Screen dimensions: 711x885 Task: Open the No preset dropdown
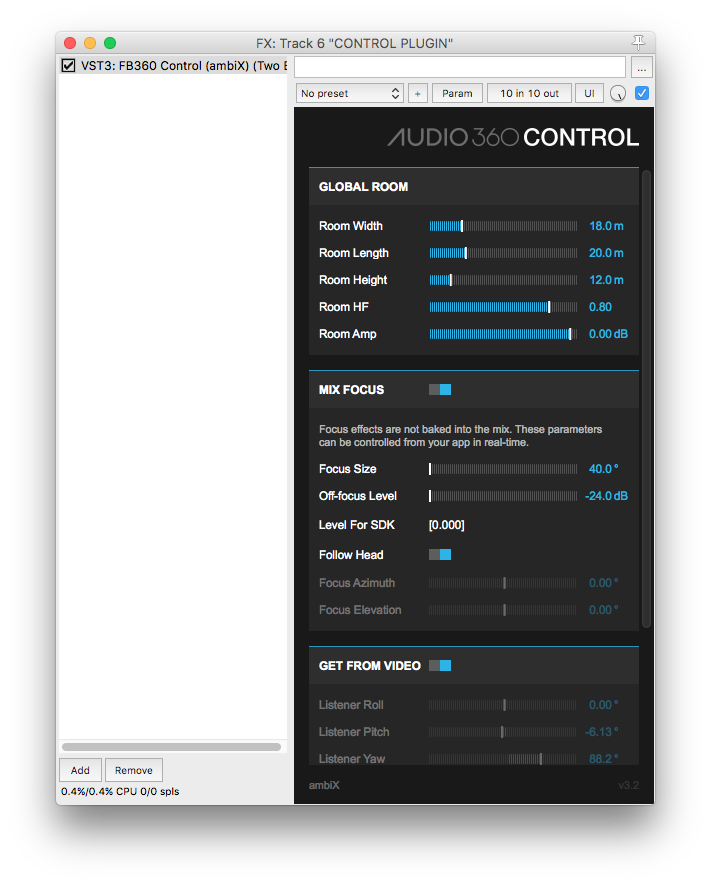click(349, 94)
